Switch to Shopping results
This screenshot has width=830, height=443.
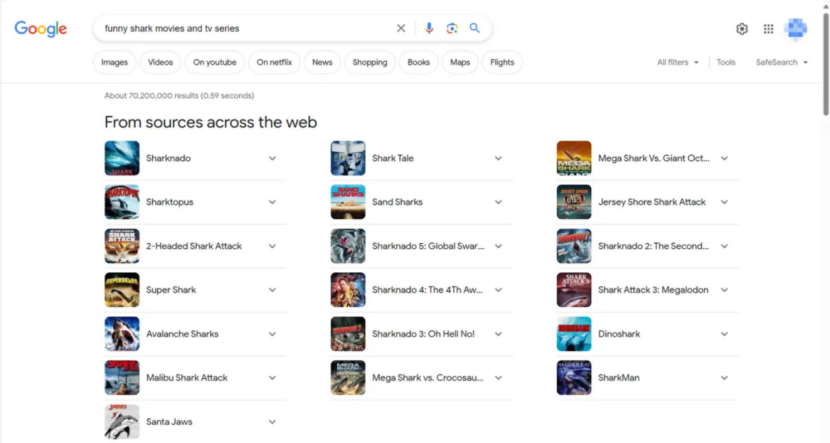point(369,62)
